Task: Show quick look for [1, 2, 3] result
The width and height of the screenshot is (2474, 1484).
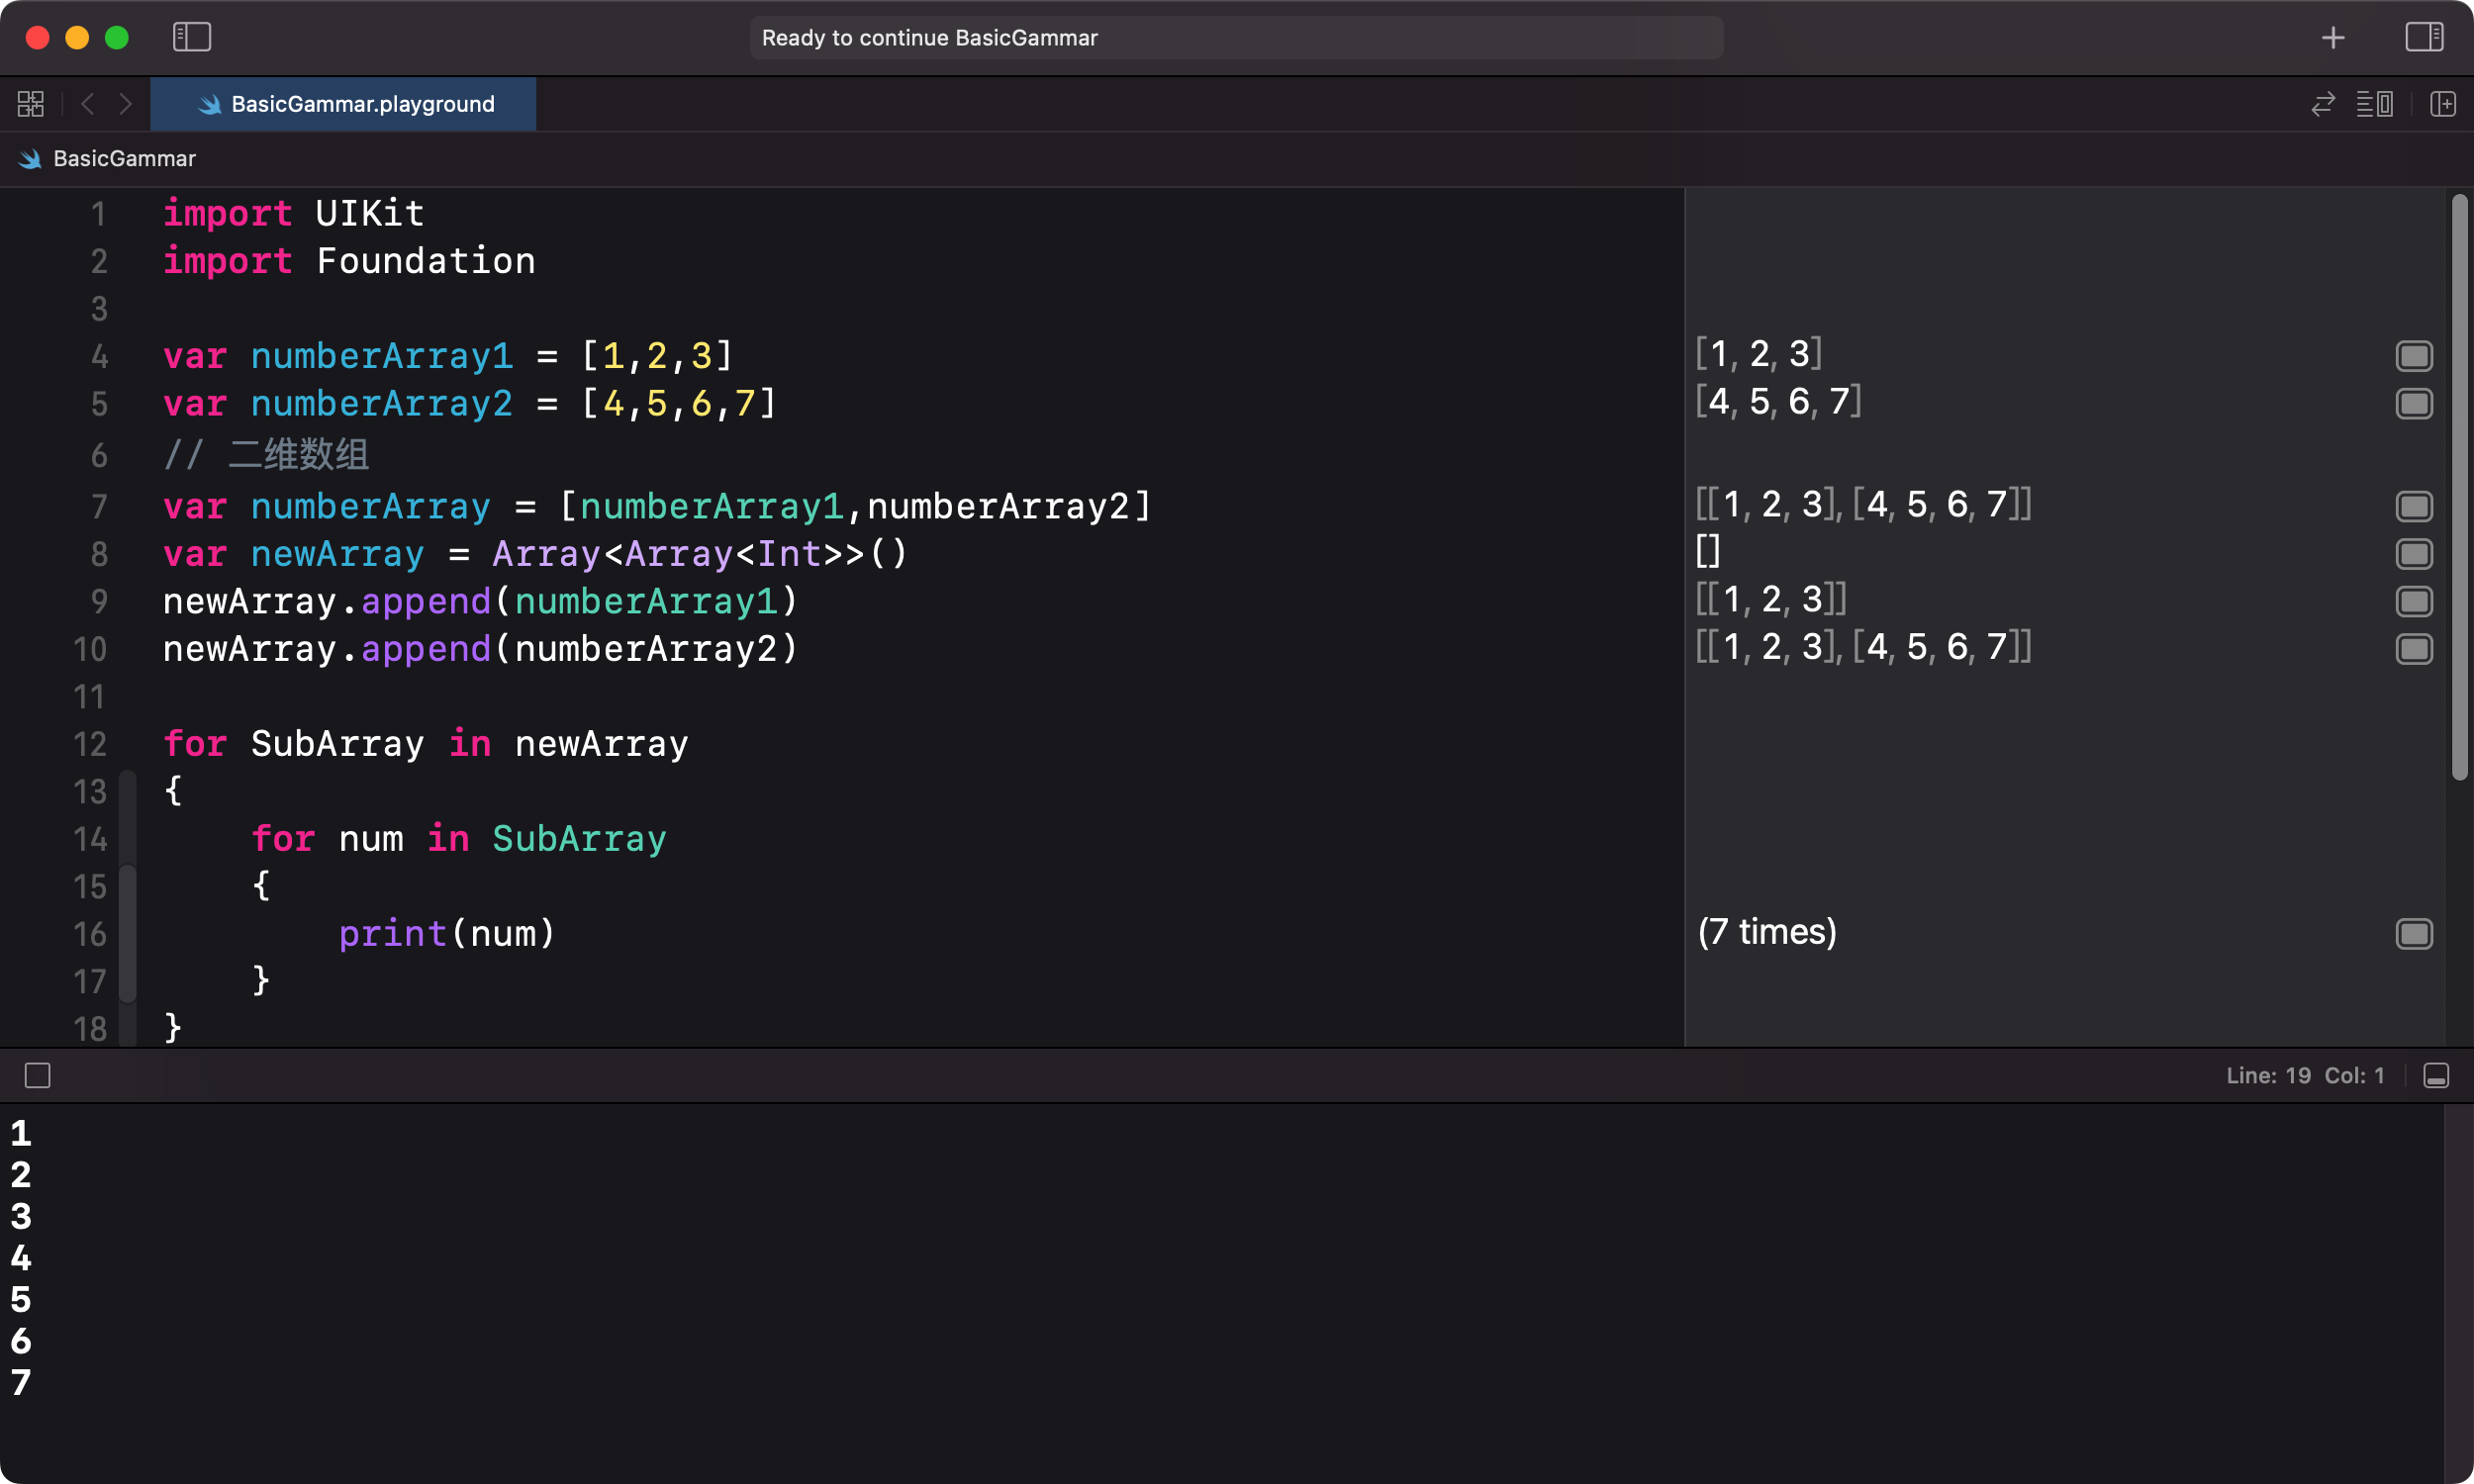Action: tap(2414, 355)
